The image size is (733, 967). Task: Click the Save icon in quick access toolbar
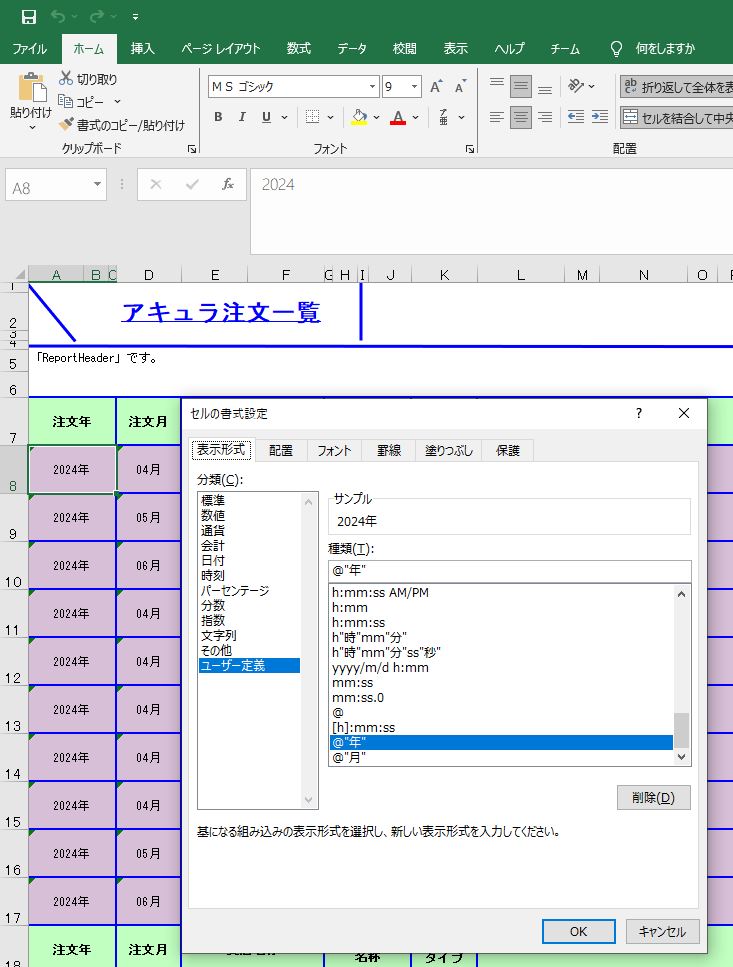[x=29, y=16]
